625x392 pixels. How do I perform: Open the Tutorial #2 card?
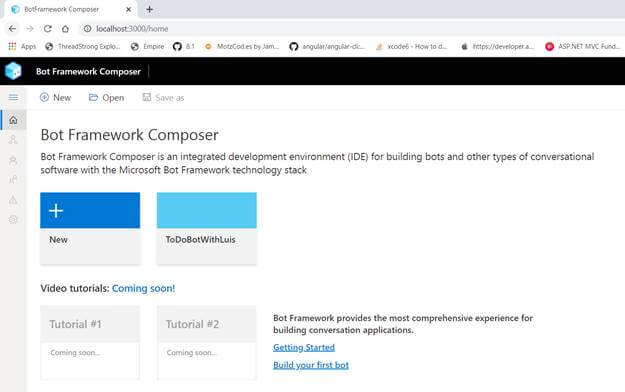click(206, 342)
